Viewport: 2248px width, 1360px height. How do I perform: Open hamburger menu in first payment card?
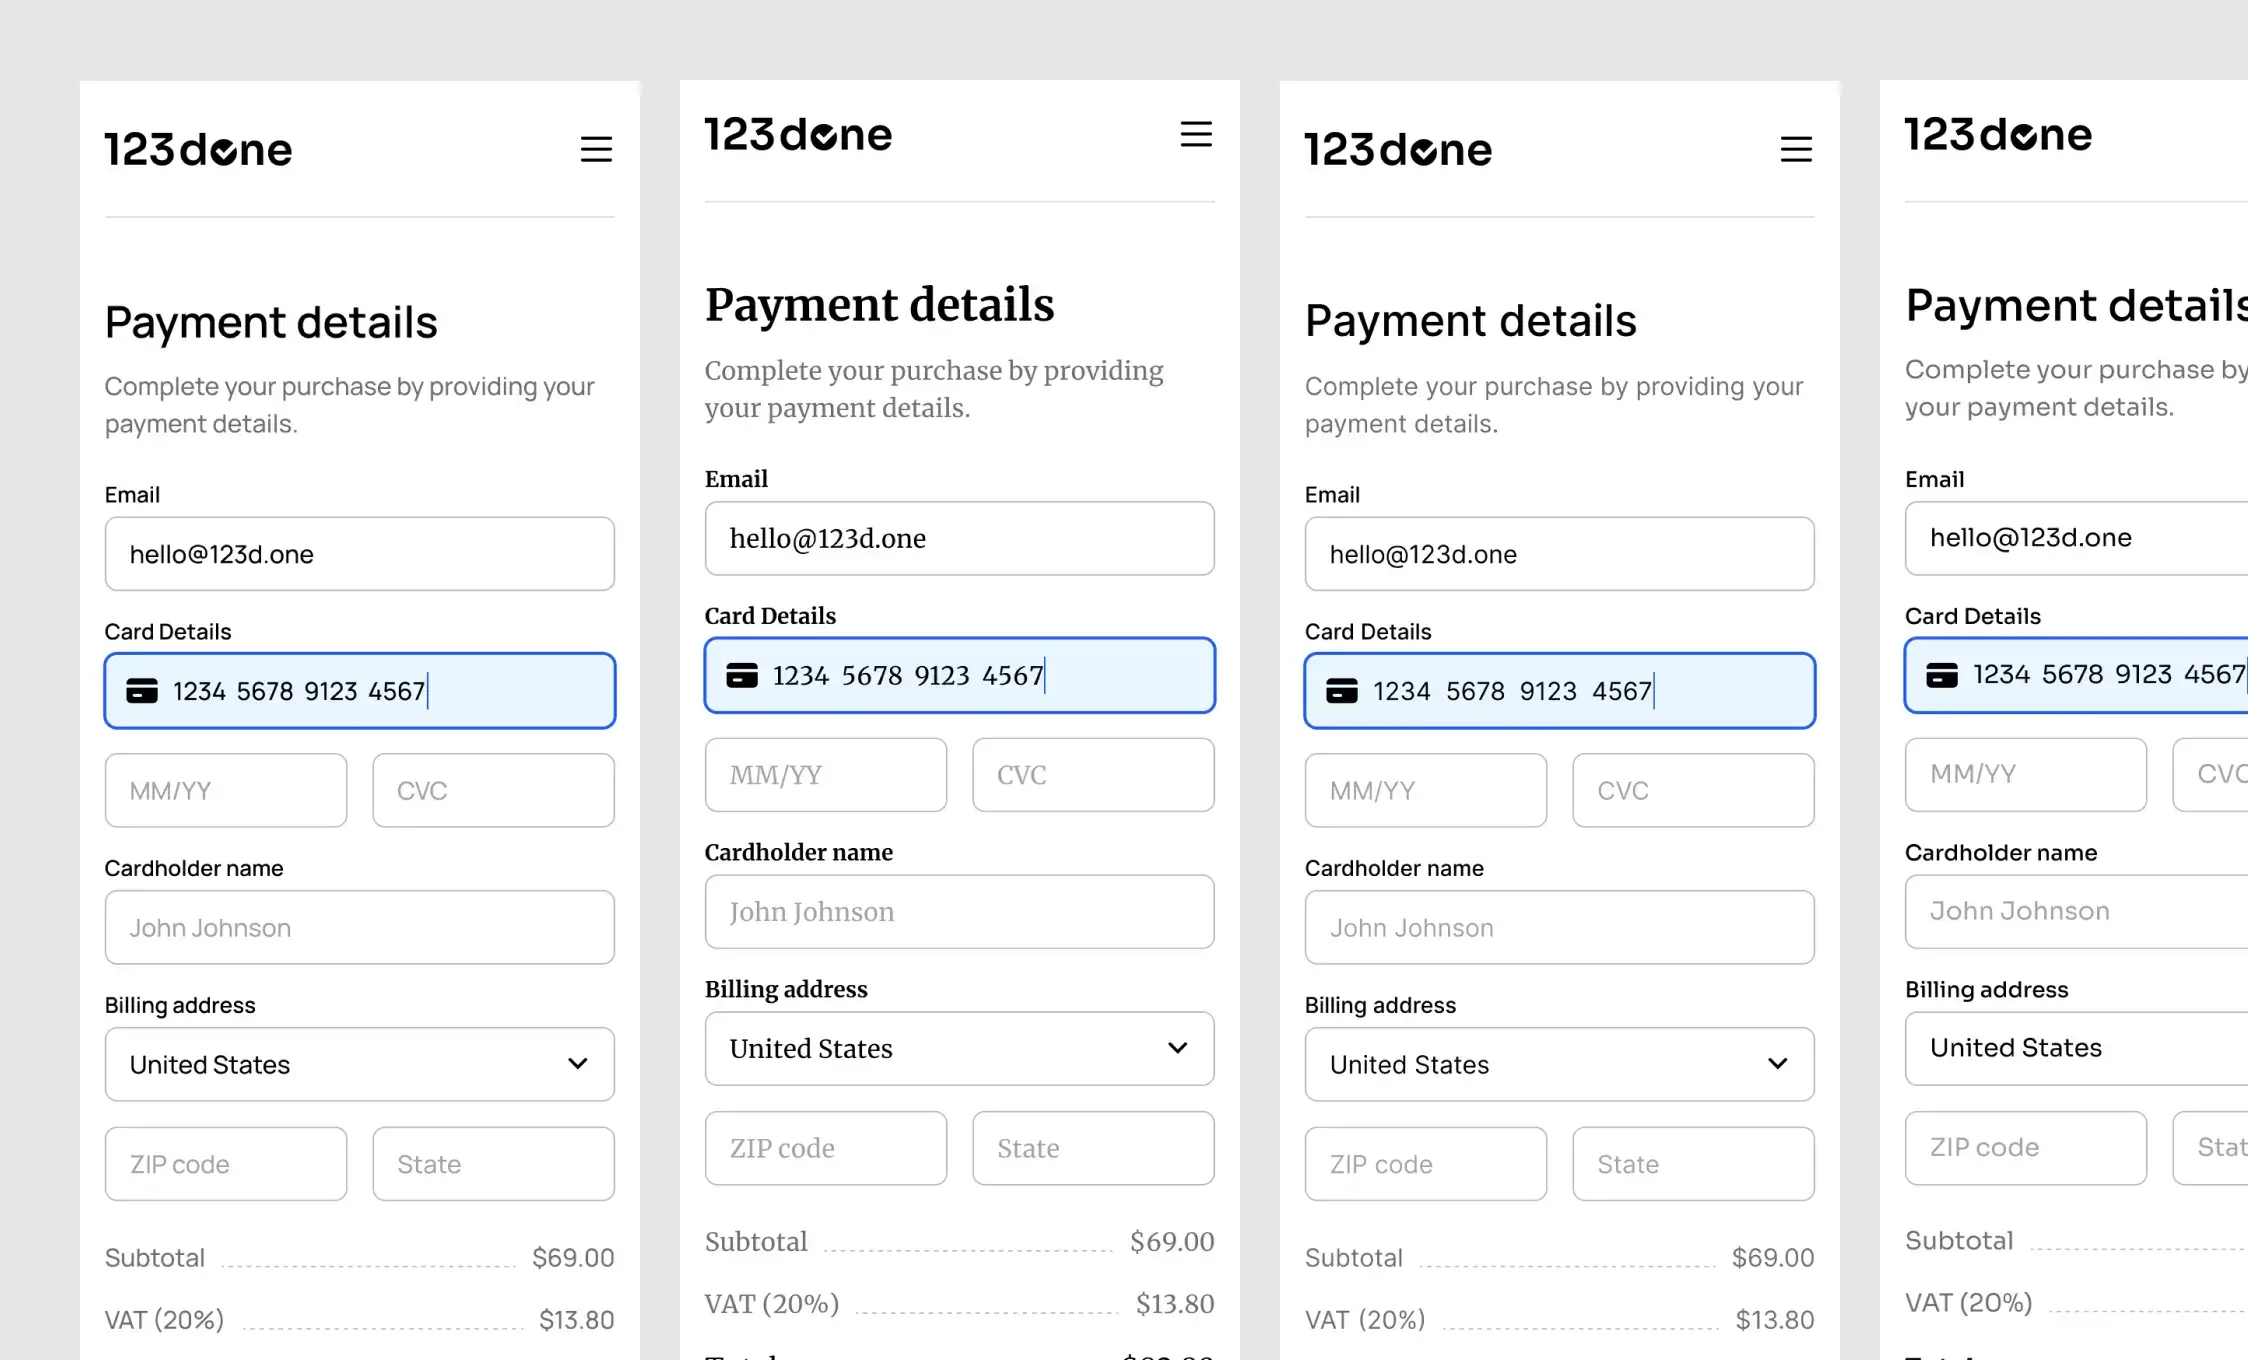coord(596,150)
